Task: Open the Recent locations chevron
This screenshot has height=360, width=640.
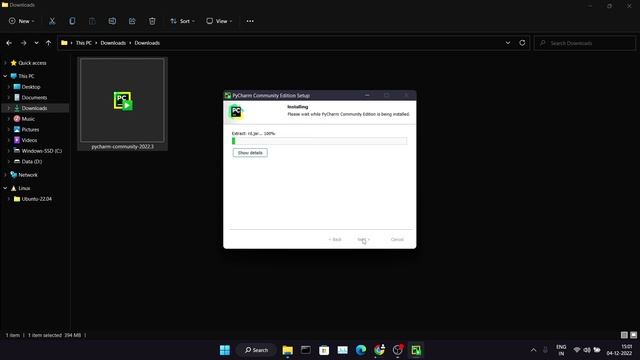Action: click(36, 43)
